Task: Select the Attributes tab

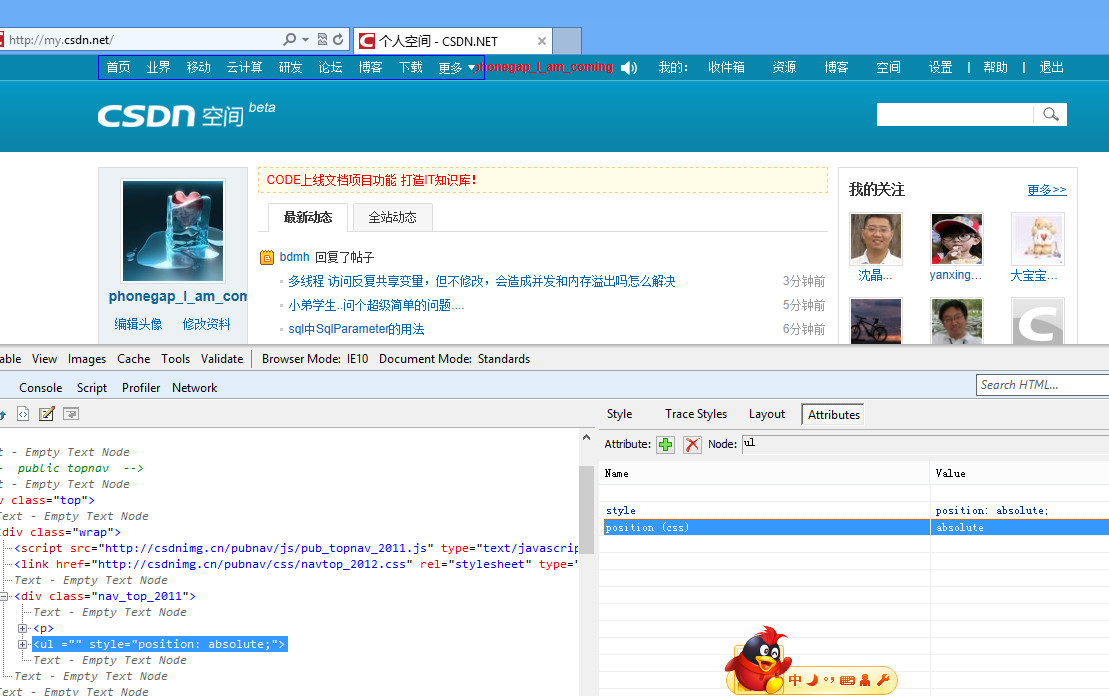Action: tap(834, 414)
